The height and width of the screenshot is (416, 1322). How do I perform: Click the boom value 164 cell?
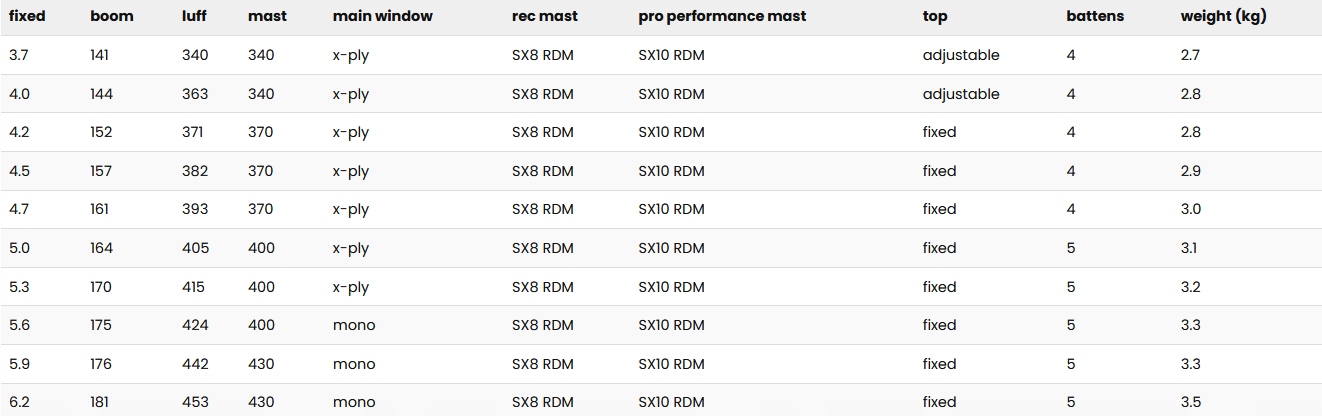101,248
